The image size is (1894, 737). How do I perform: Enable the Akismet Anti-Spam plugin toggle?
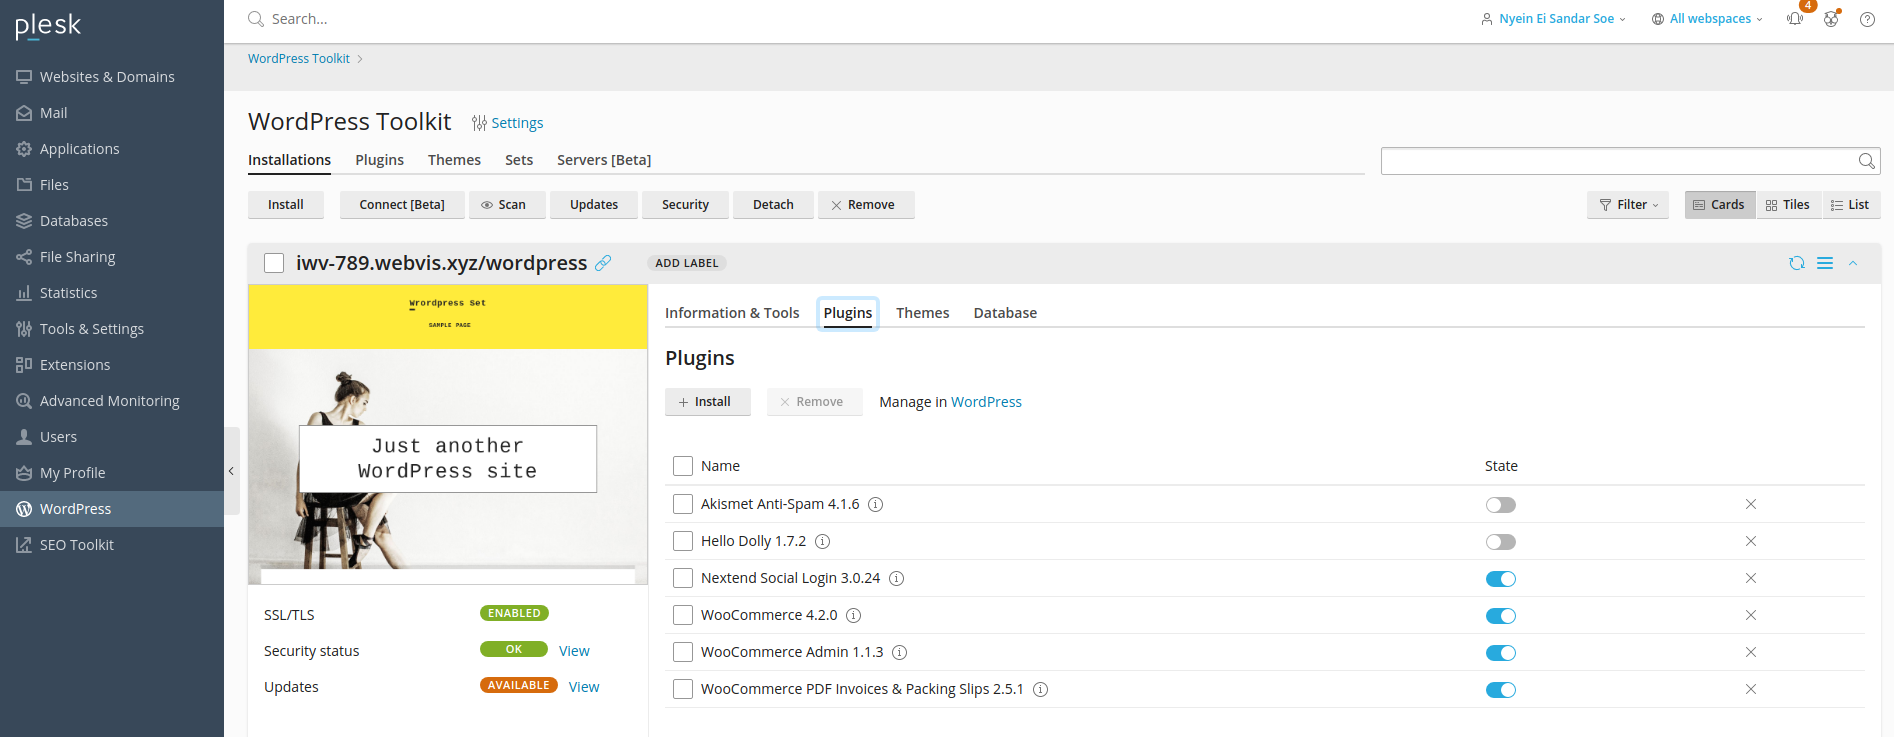point(1500,505)
